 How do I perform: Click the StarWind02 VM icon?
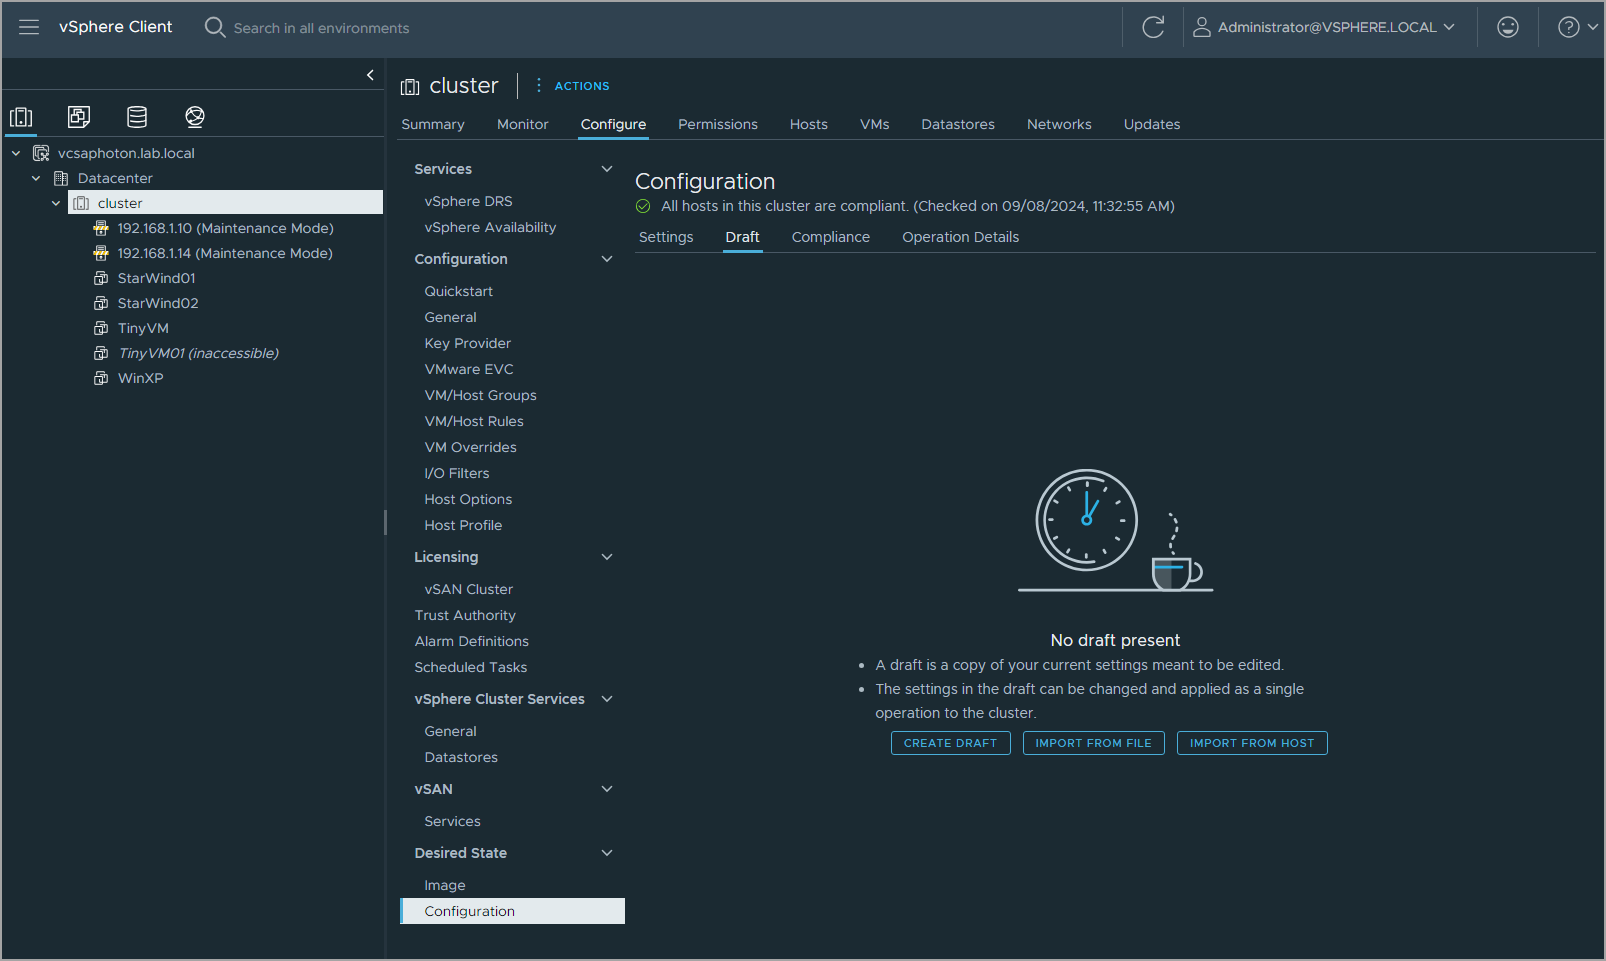point(101,303)
